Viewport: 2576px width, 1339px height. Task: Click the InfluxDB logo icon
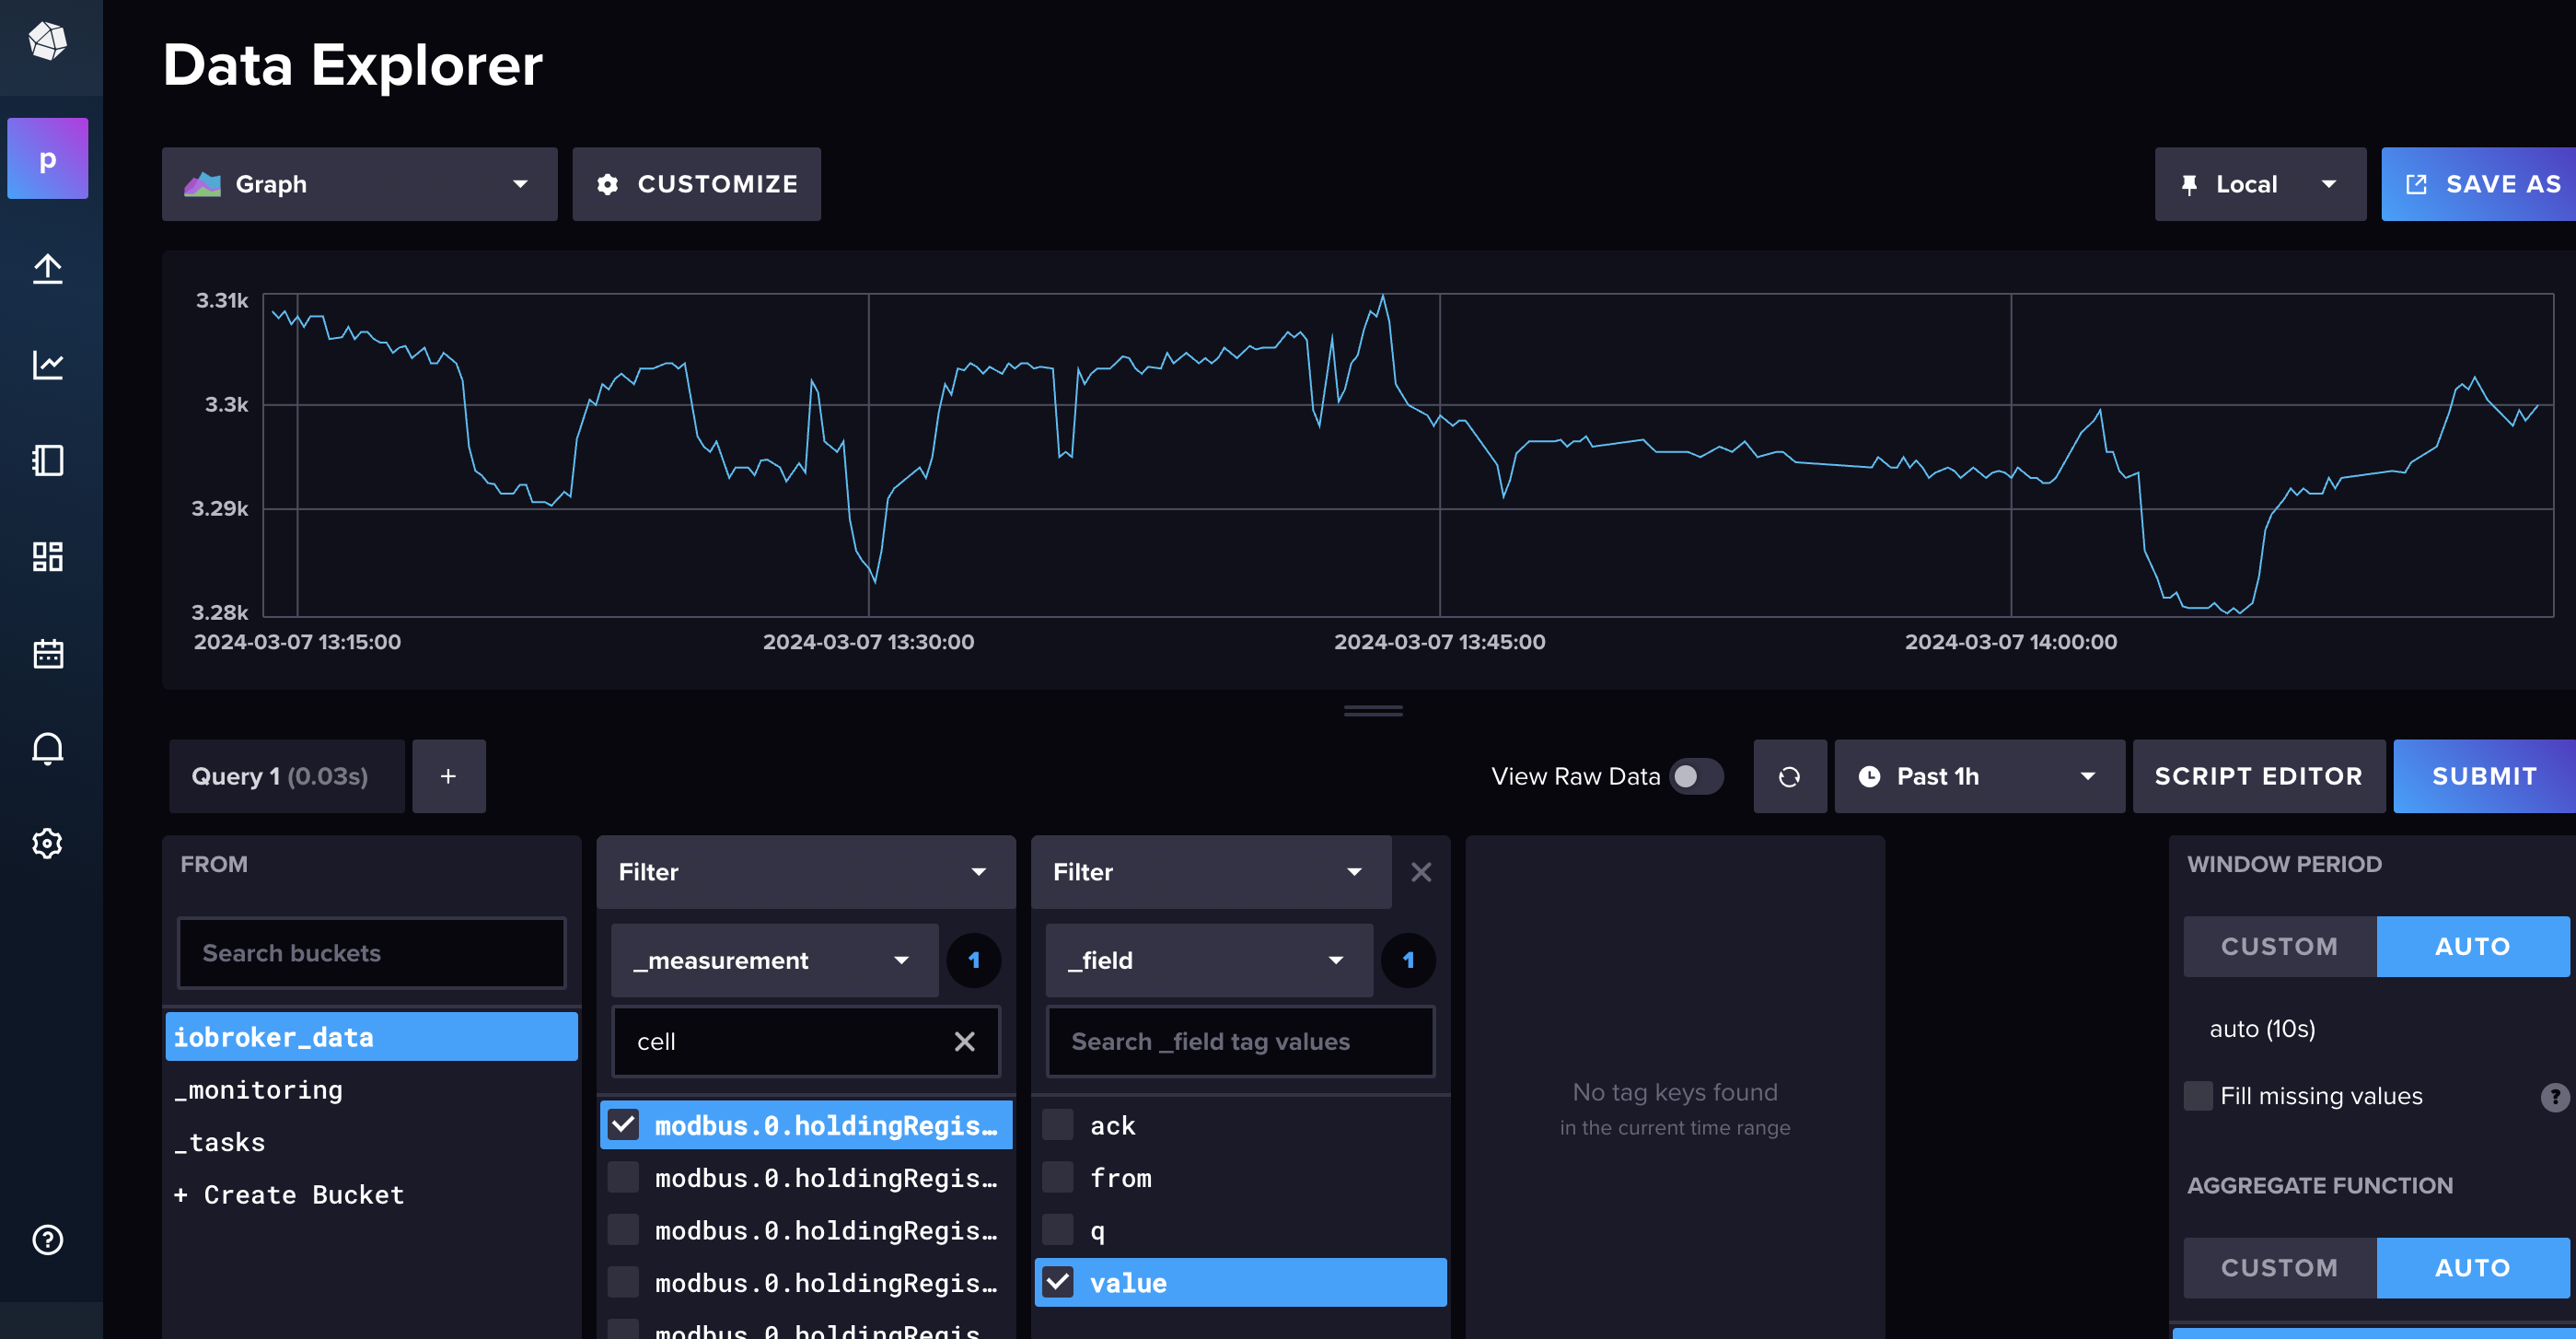[47, 42]
